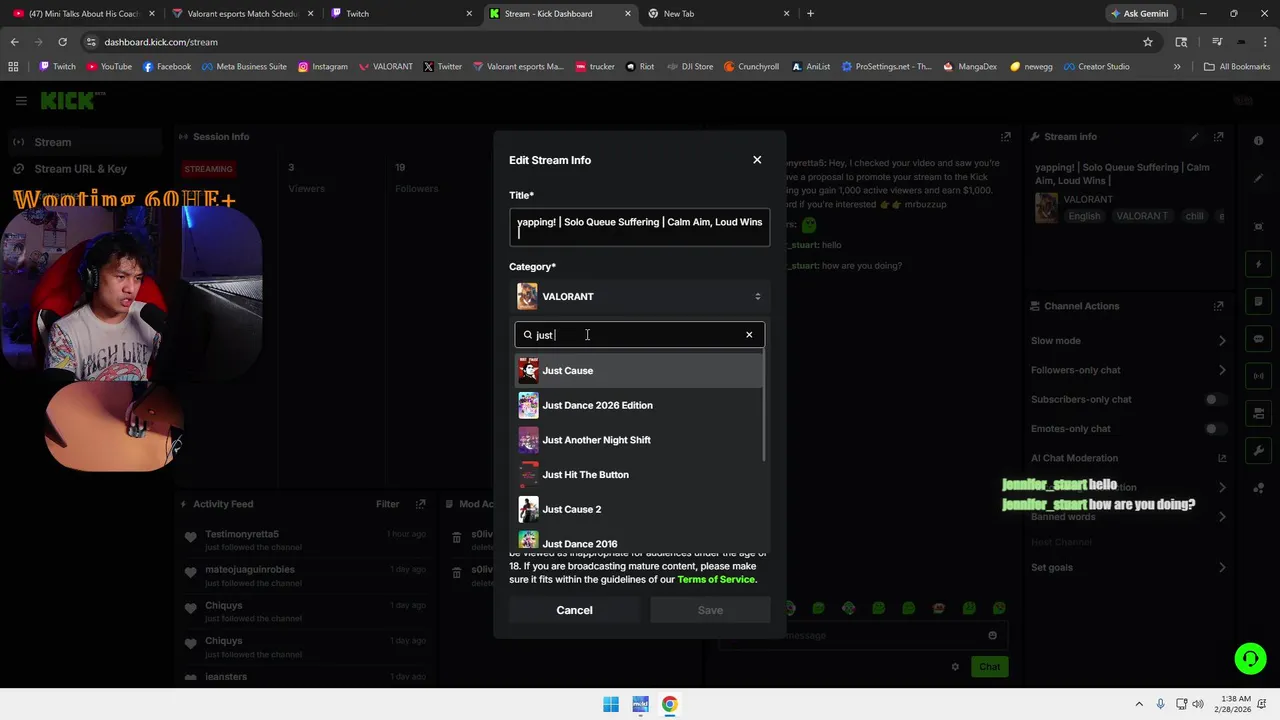Reload the Kick dashboard page
1280x720 pixels.
pos(62,42)
